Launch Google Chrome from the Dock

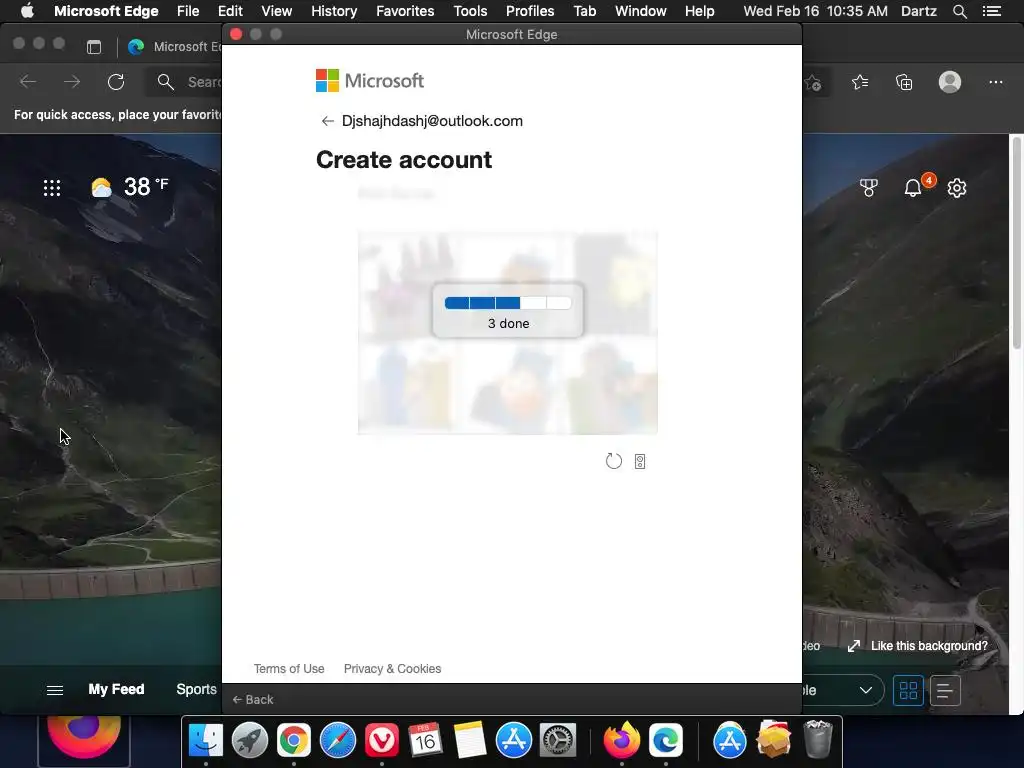294,740
